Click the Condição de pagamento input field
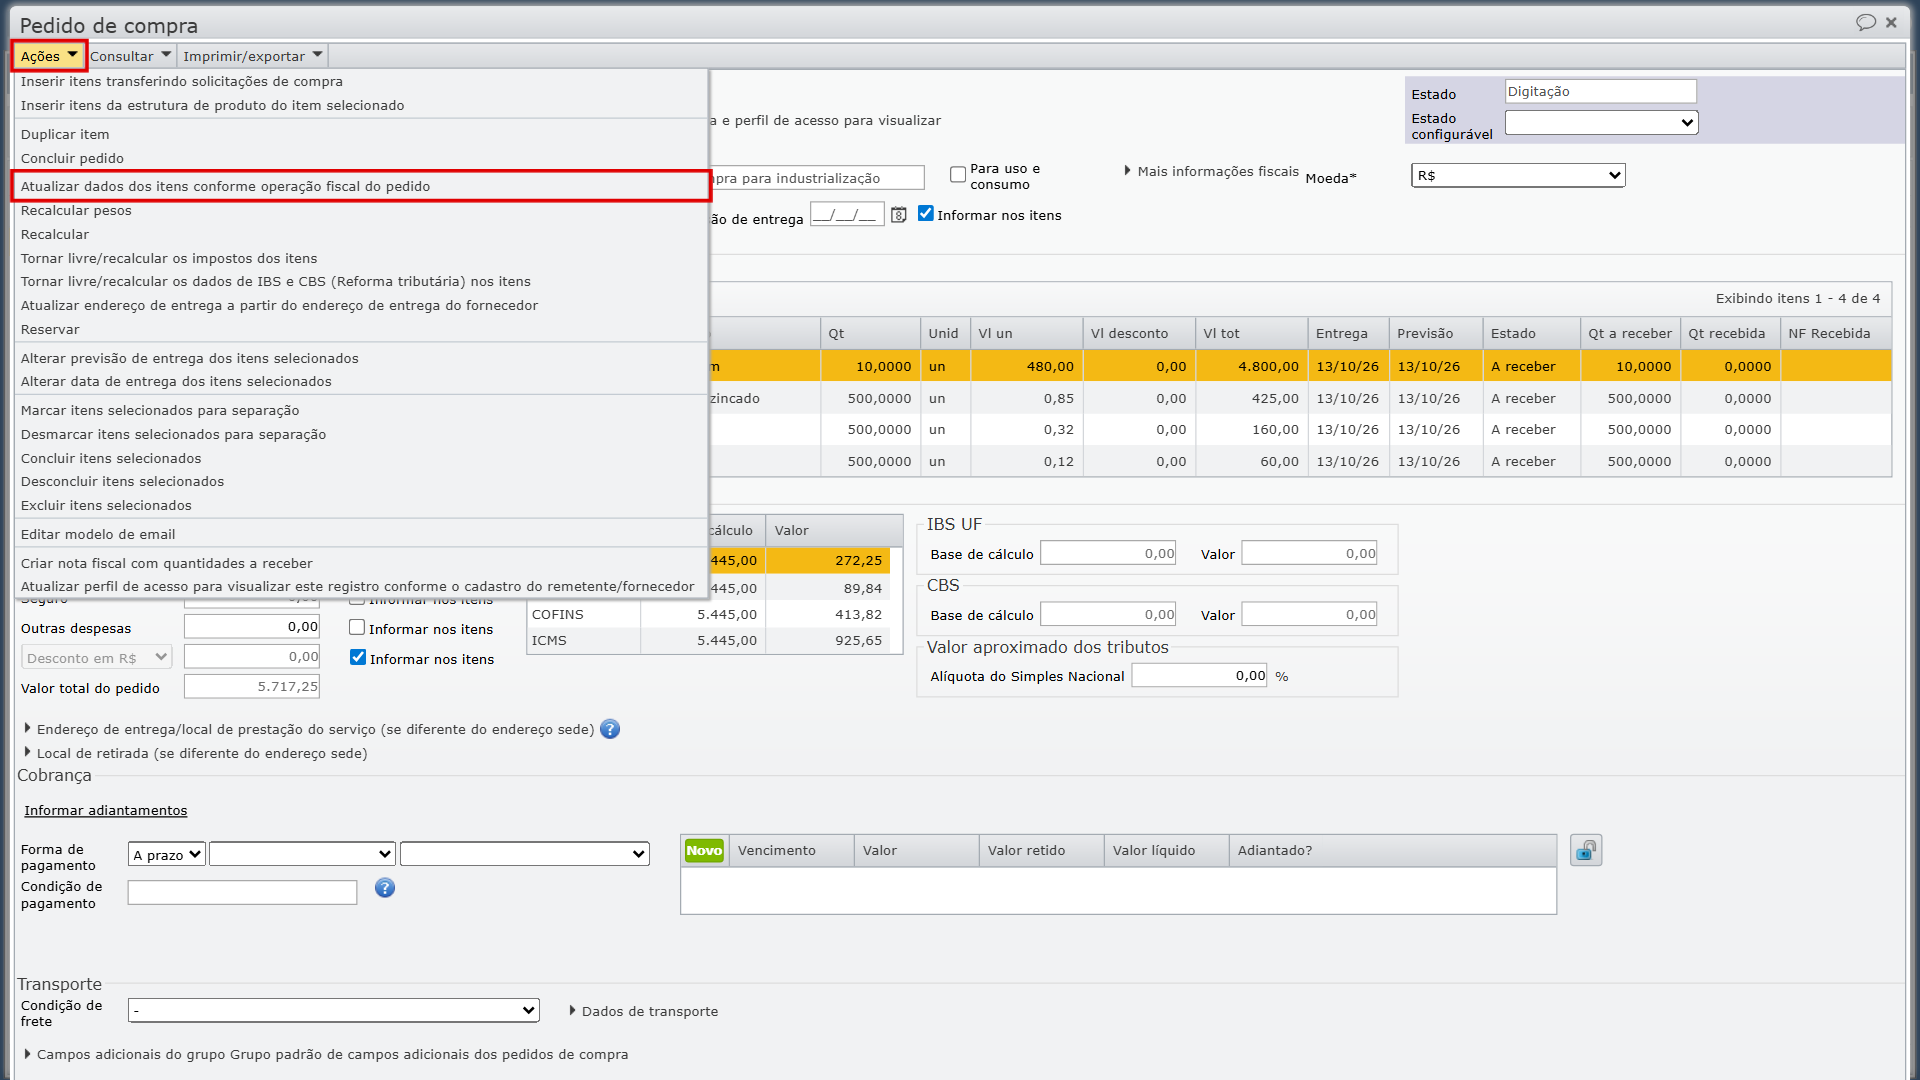Viewport: 1920px width, 1080px height. 242,892
